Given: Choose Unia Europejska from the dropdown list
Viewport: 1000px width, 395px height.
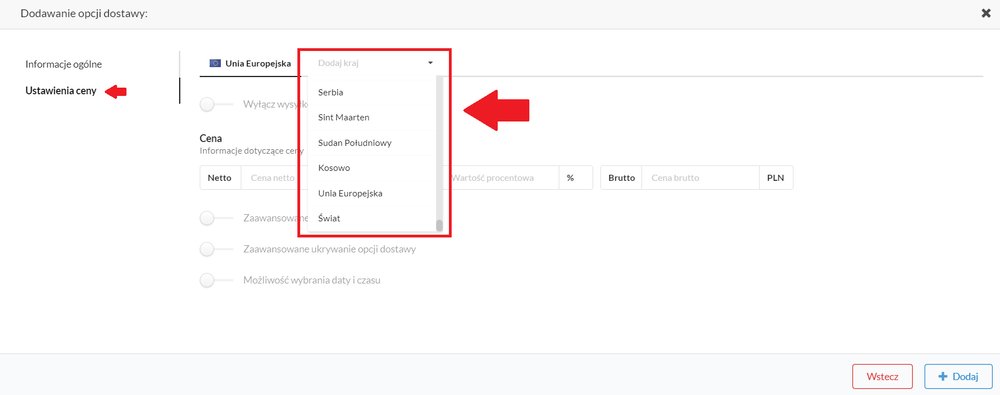Looking at the screenshot, I should [x=371, y=193].
